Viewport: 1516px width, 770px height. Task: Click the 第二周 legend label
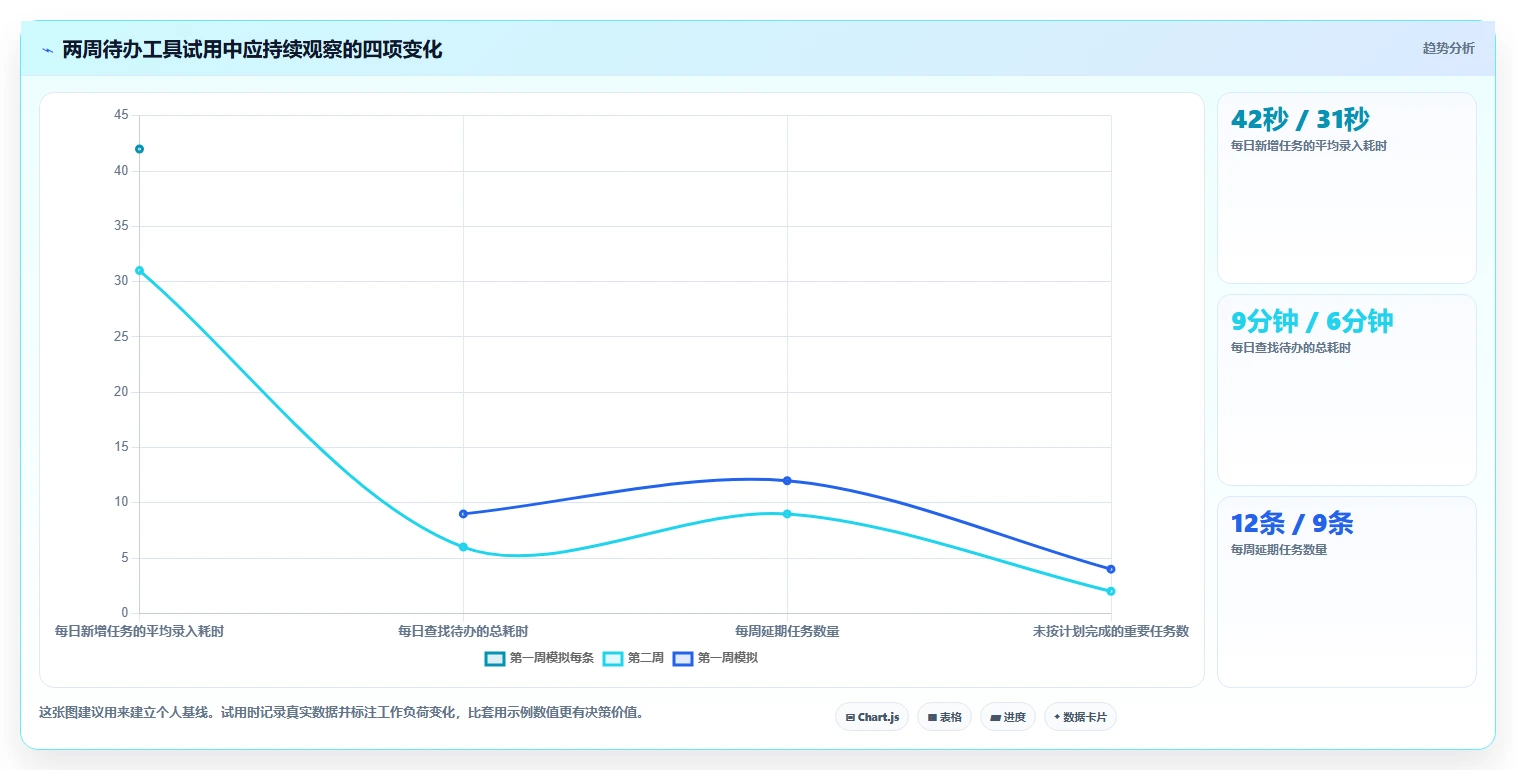tap(645, 658)
